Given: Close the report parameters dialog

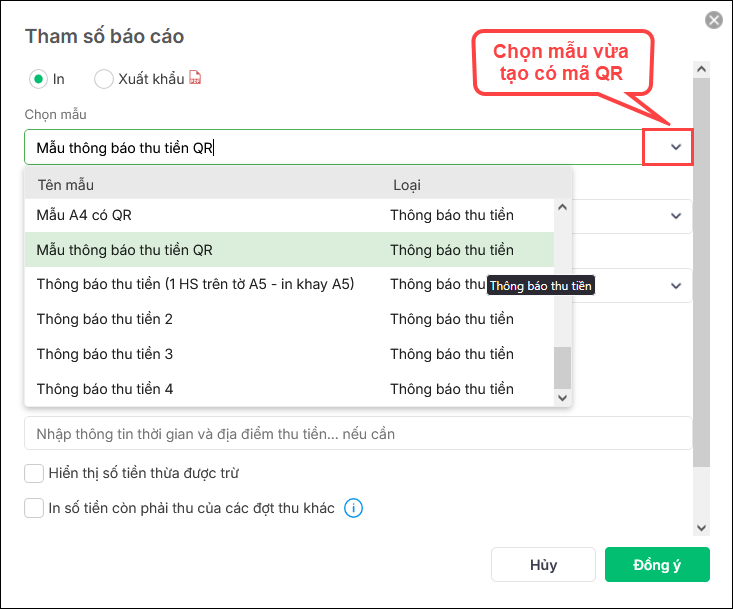Looking at the screenshot, I should 713,20.
